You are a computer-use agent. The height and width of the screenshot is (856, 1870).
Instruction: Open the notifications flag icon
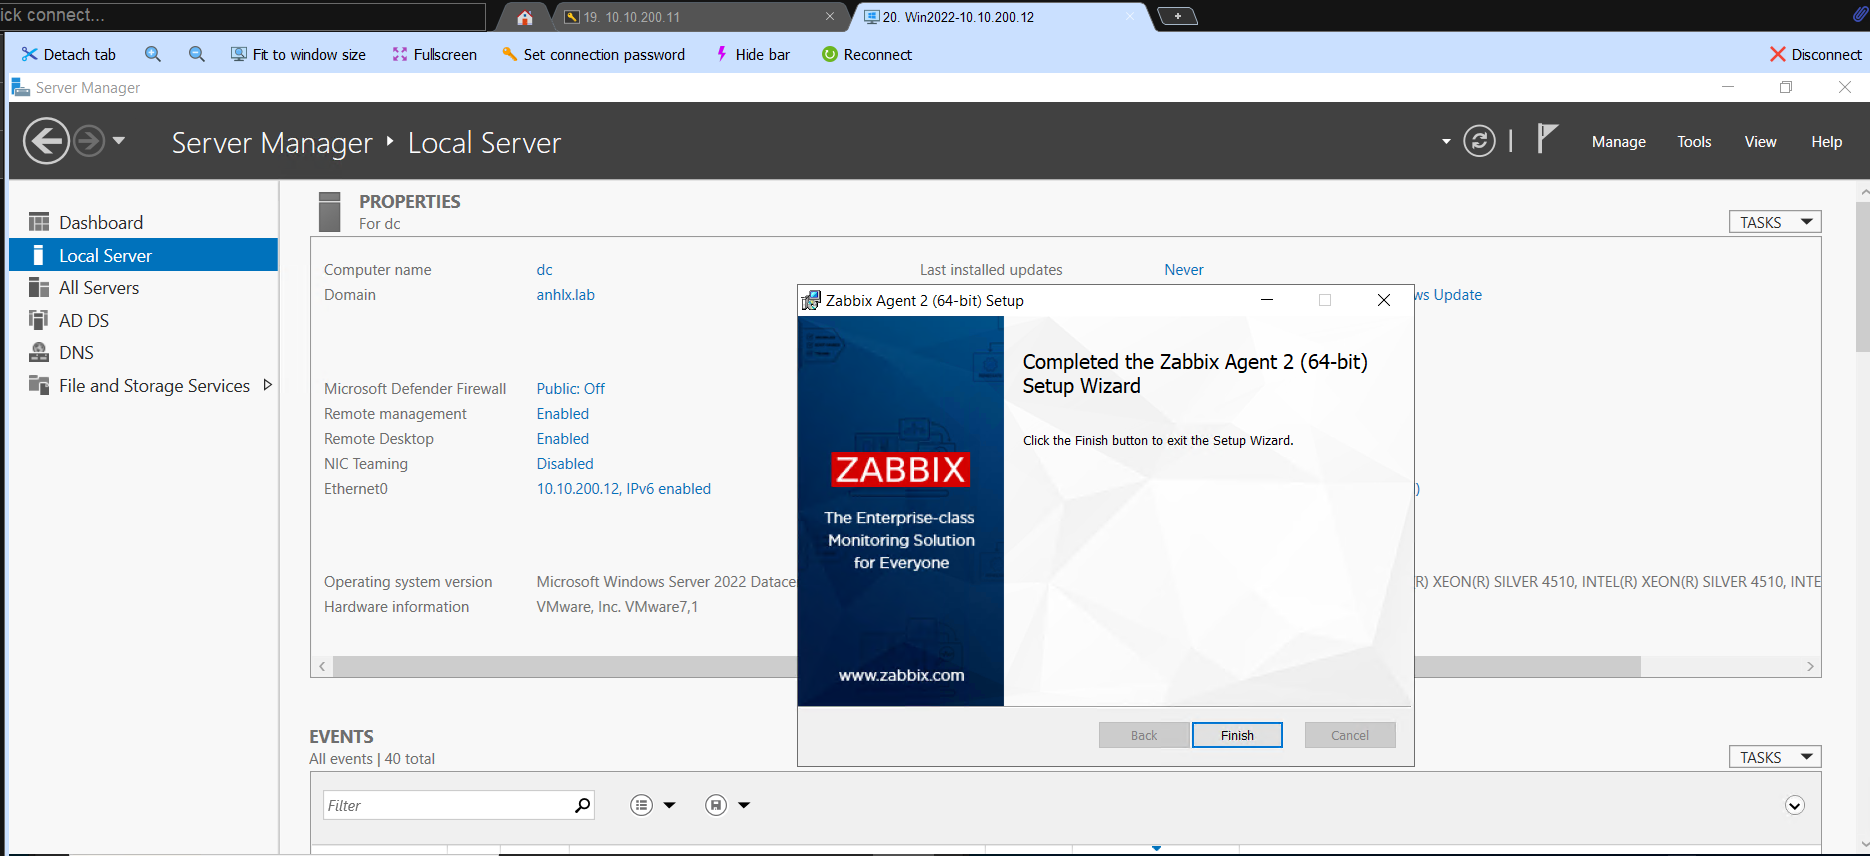point(1546,139)
